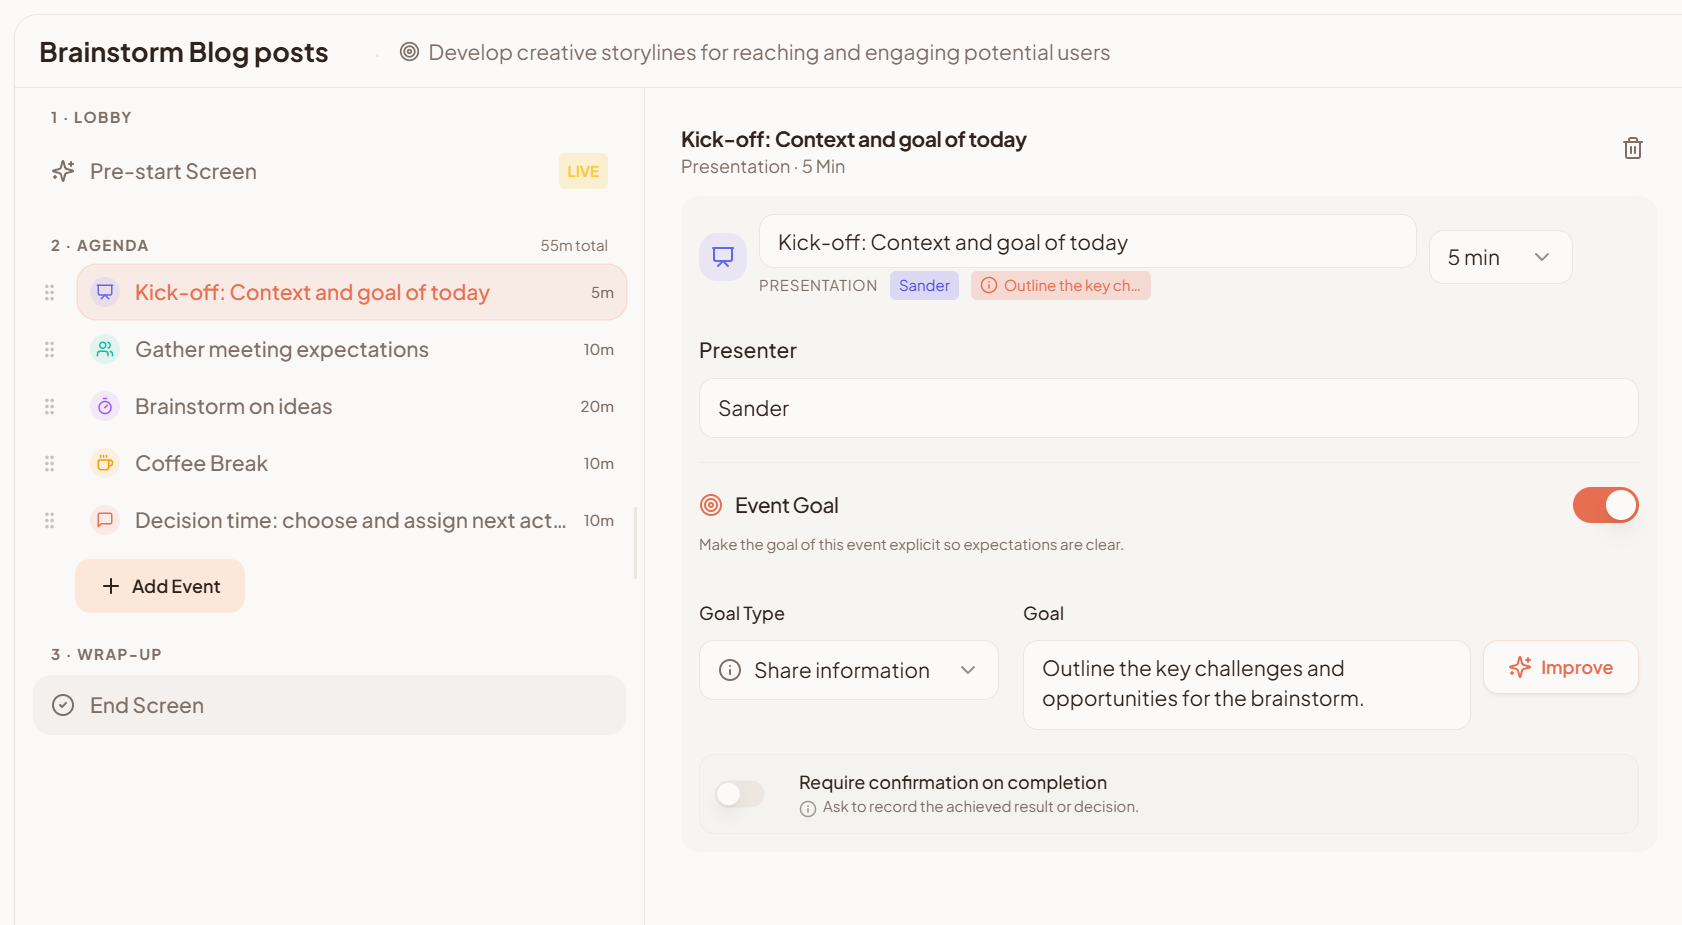Click the Add Event button
1682x925 pixels.
pyautogui.click(x=159, y=586)
